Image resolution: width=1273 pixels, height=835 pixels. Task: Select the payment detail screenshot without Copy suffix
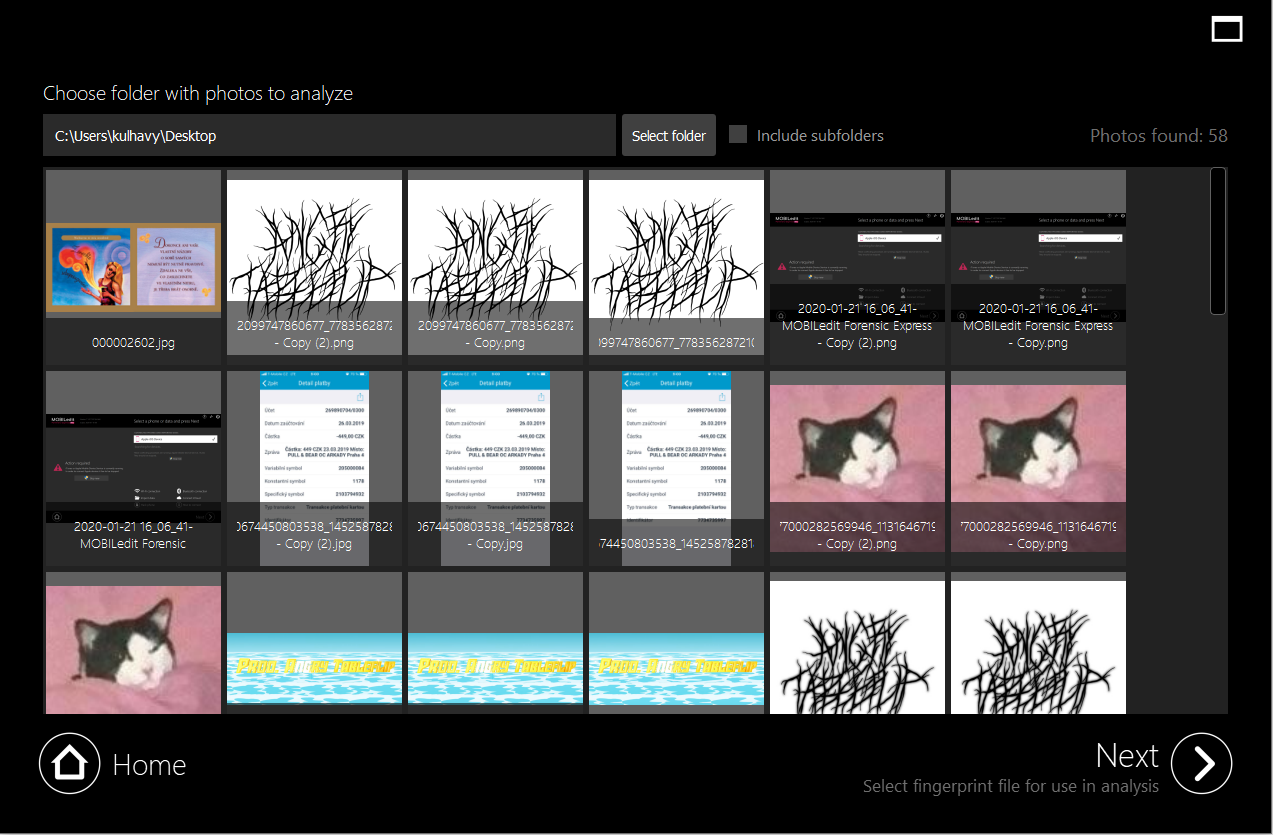tap(676, 467)
